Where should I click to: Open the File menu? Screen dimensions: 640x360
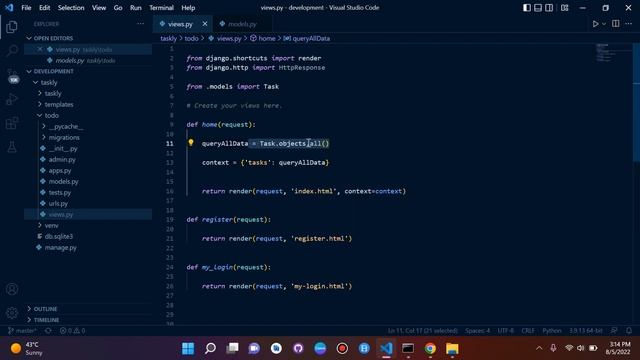(x=26, y=8)
